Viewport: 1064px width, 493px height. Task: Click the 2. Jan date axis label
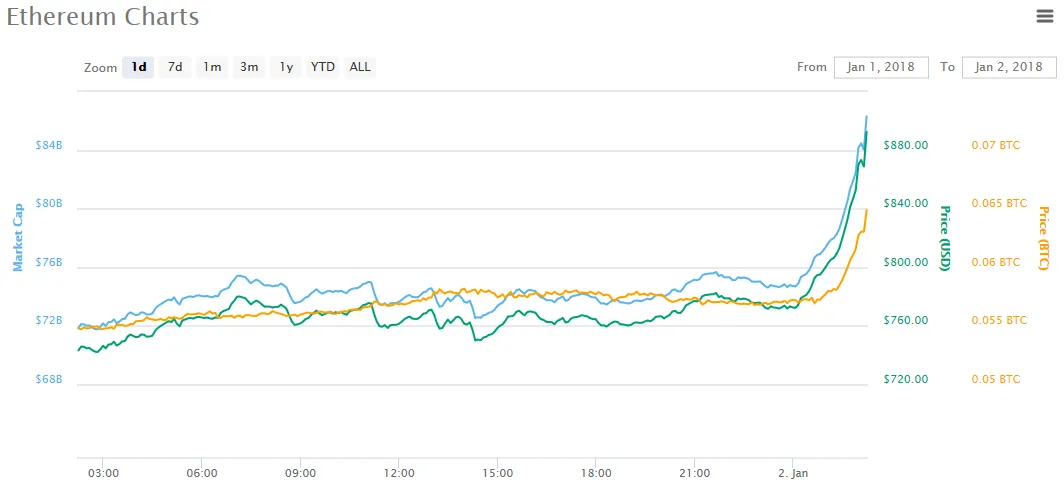[x=793, y=473]
